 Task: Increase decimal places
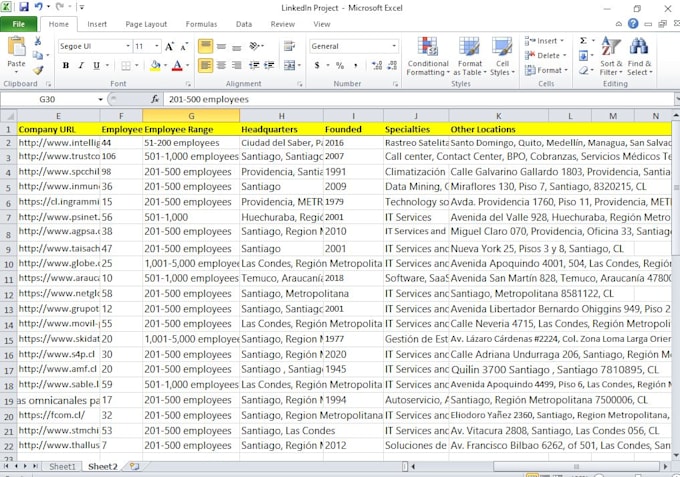pyautogui.click(x=377, y=65)
